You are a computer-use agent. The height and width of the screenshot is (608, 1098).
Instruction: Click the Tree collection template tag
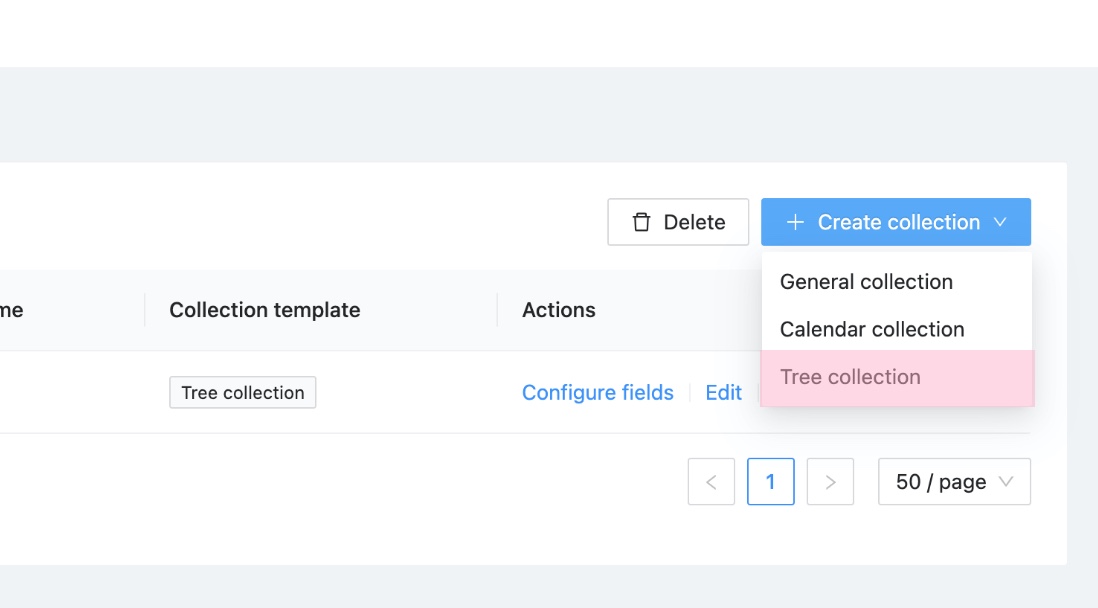tap(243, 392)
